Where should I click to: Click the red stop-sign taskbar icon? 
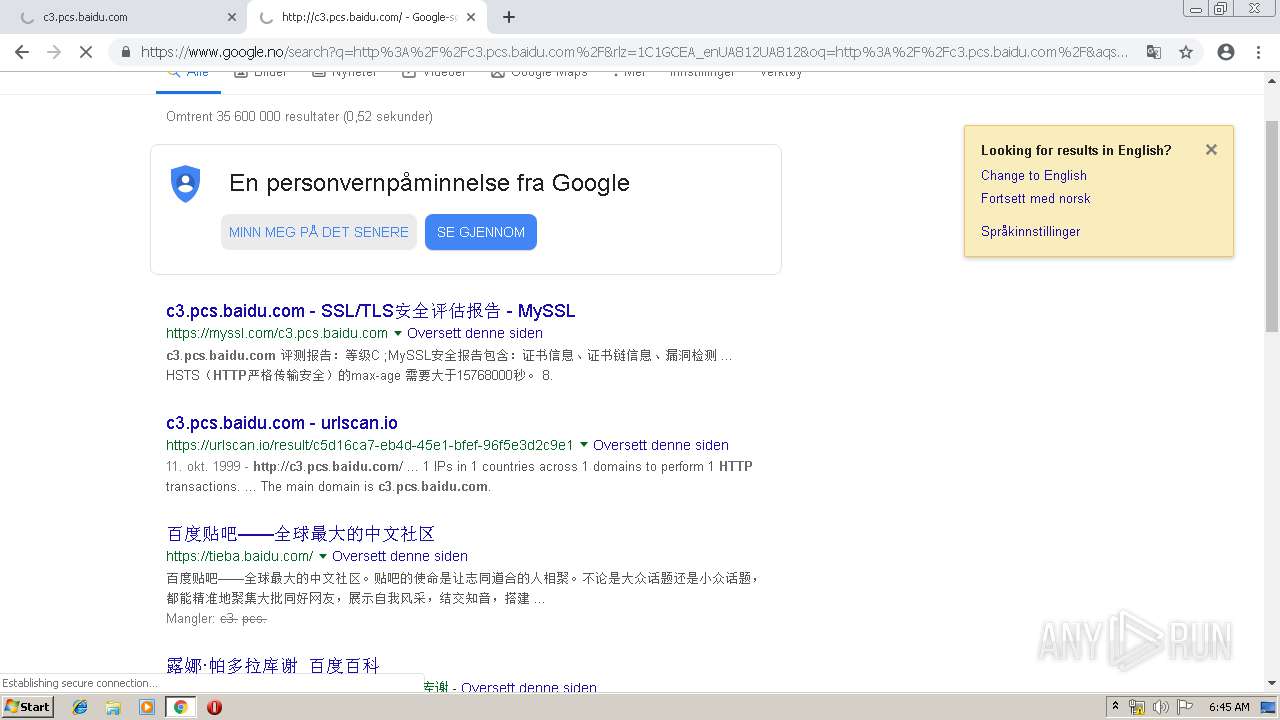pyautogui.click(x=214, y=707)
